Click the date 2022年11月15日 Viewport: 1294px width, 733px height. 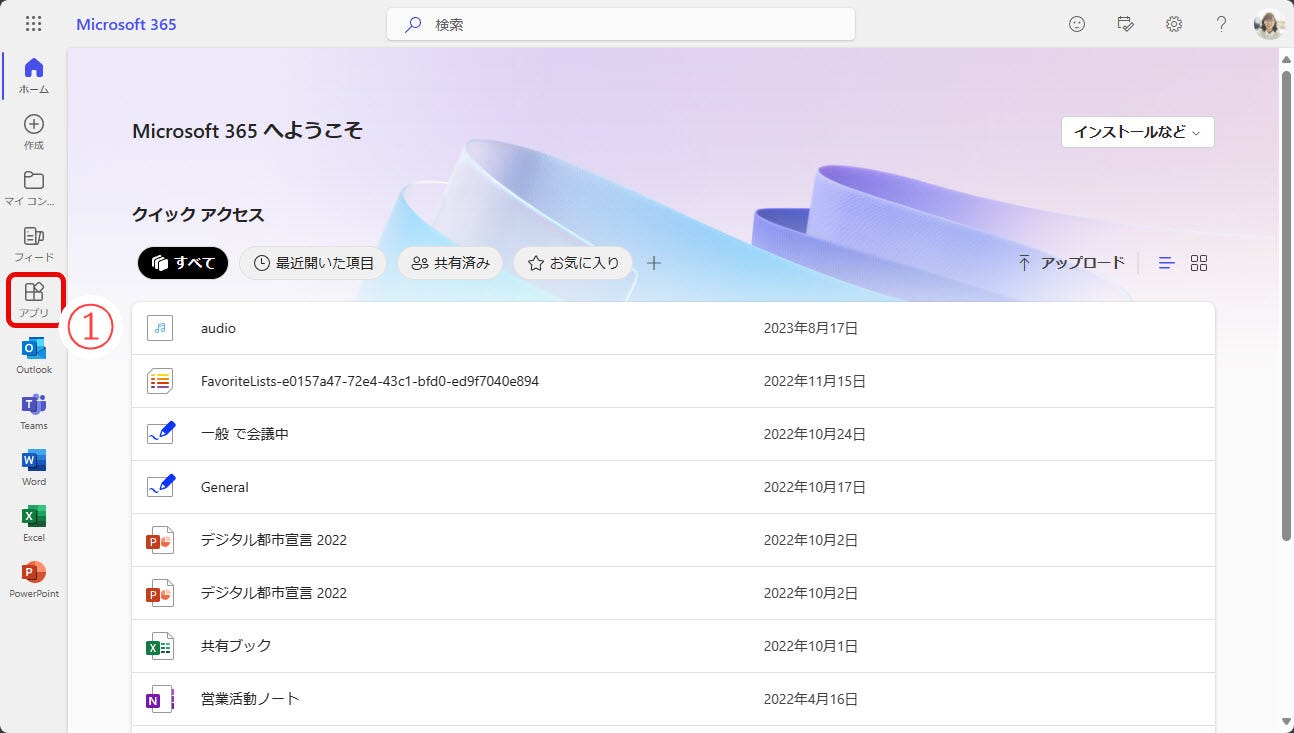[x=815, y=381]
